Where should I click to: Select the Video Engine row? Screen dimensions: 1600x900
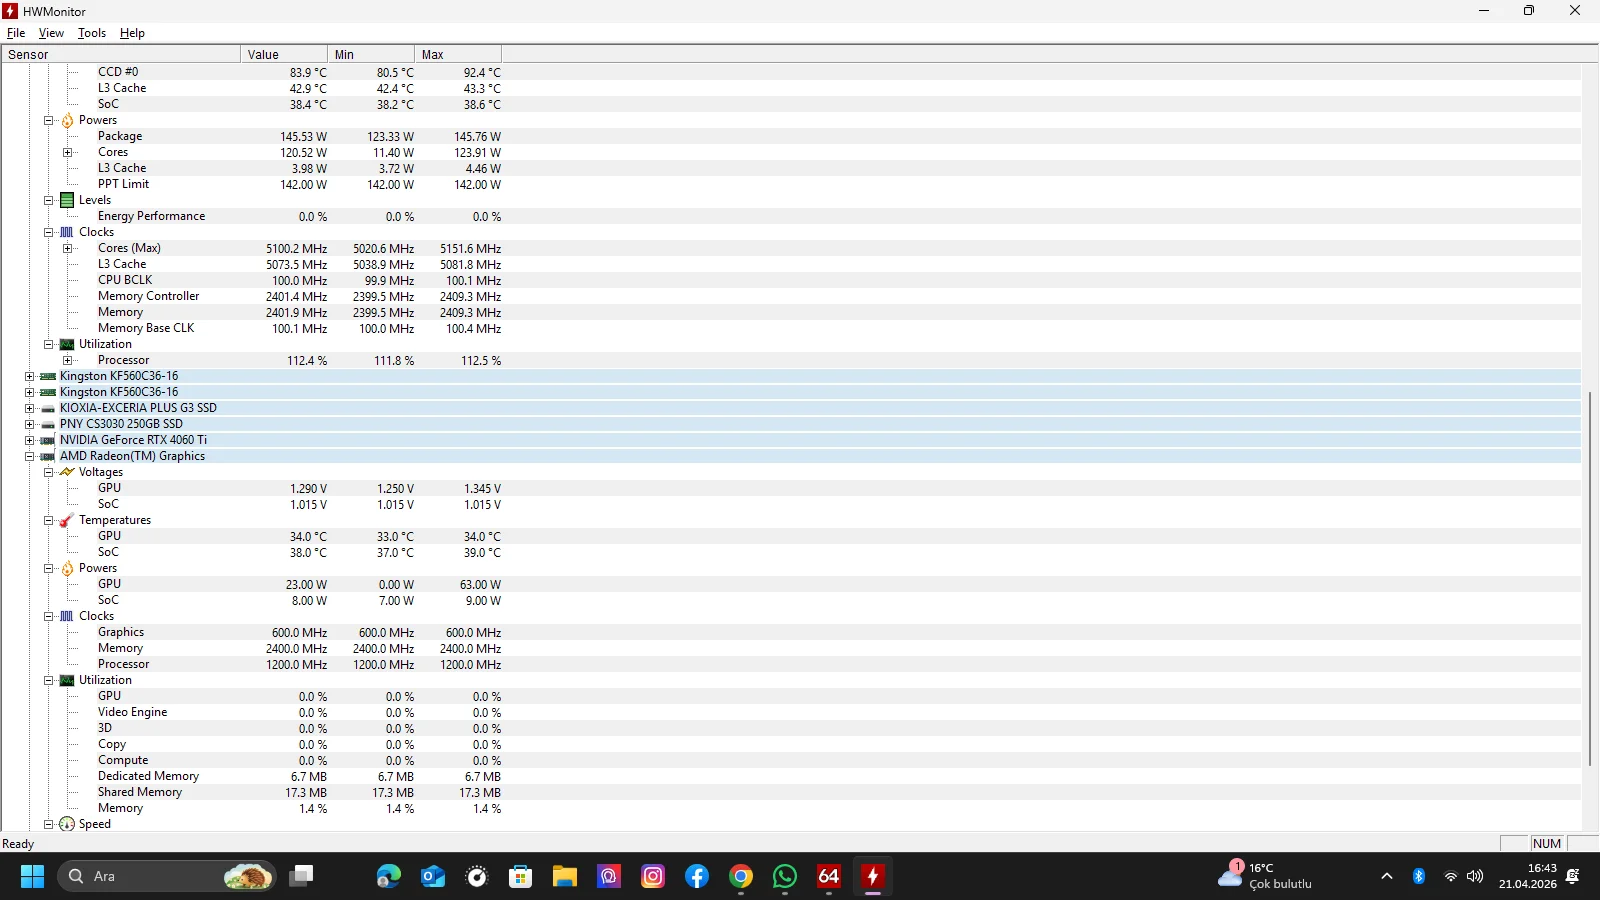pos(791,712)
